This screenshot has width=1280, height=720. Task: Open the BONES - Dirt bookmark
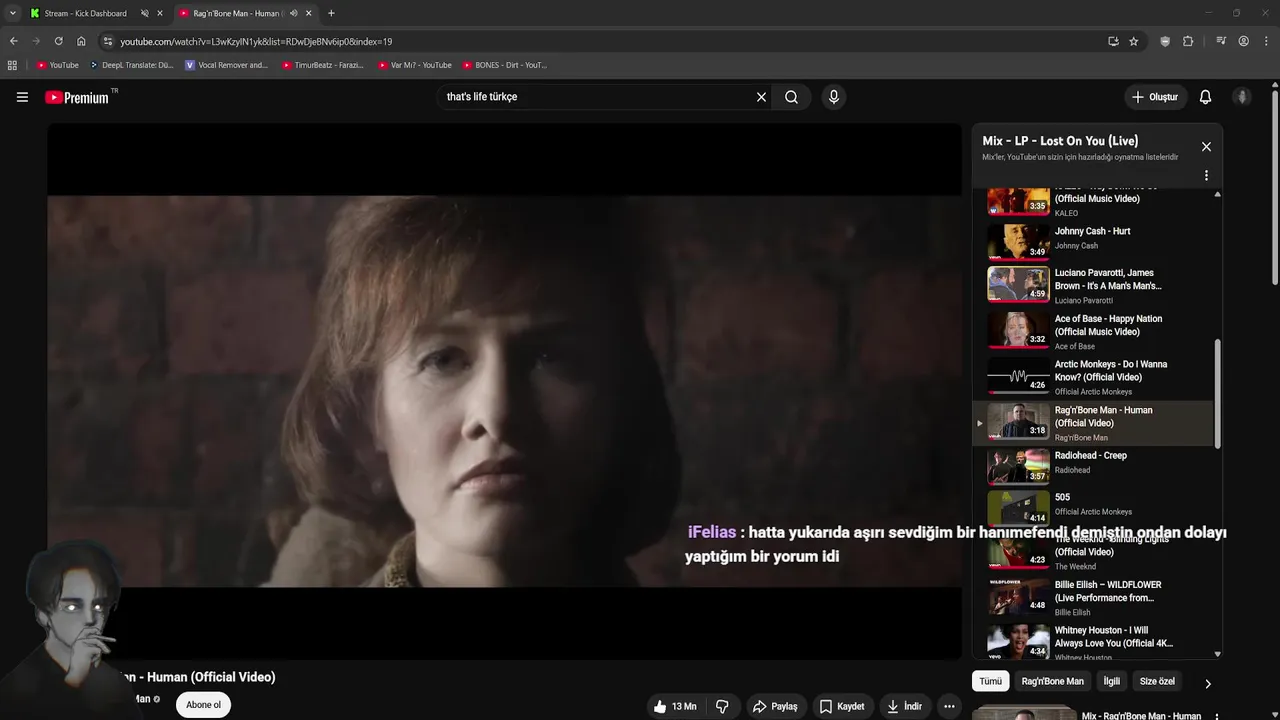click(504, 65)
